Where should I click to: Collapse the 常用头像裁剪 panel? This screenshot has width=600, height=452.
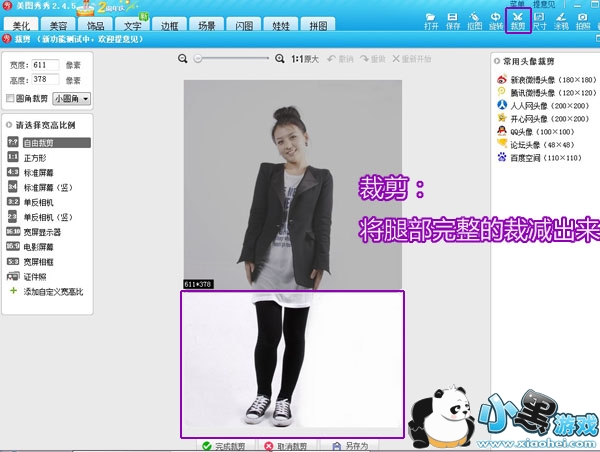(x=498, y=60)
